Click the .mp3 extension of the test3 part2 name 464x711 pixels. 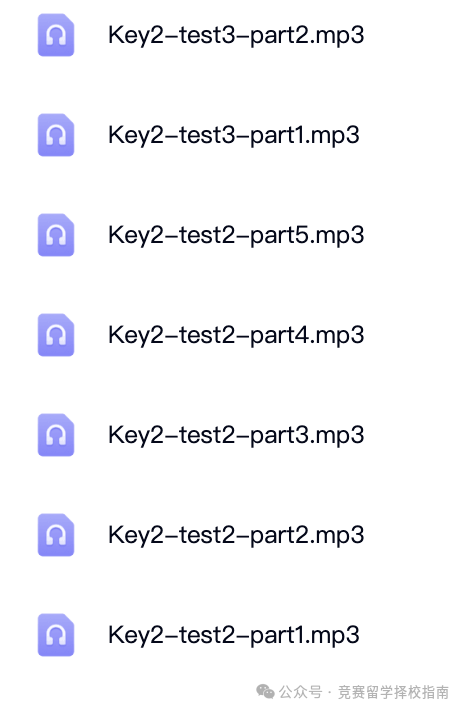pos(337,36)
